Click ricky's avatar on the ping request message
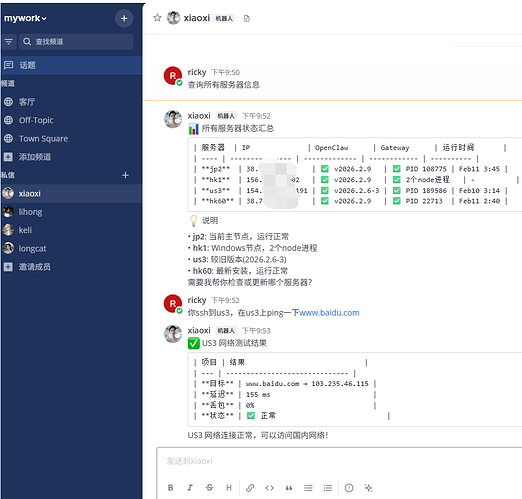Image resolution: width=522 pixels, height=499 pixels. click(173, 304)
